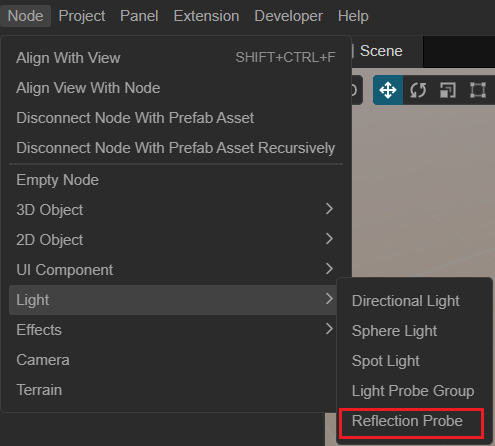Select the Move (translate) gizmo tool
Viewport: 495px width, 446px height.
coord(388,90)
